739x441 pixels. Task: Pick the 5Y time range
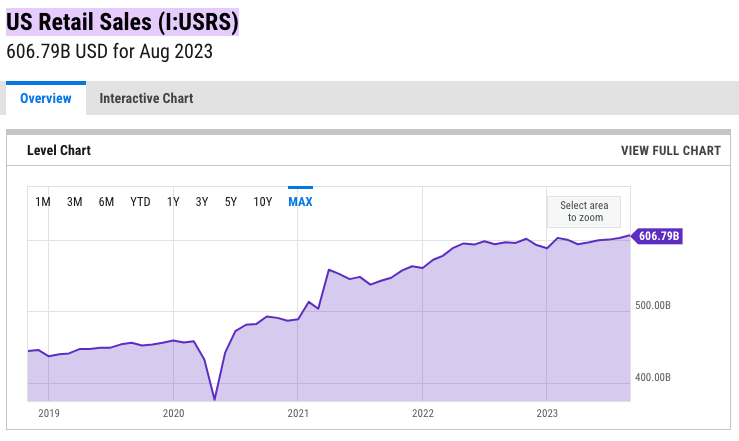coord(231,202)
